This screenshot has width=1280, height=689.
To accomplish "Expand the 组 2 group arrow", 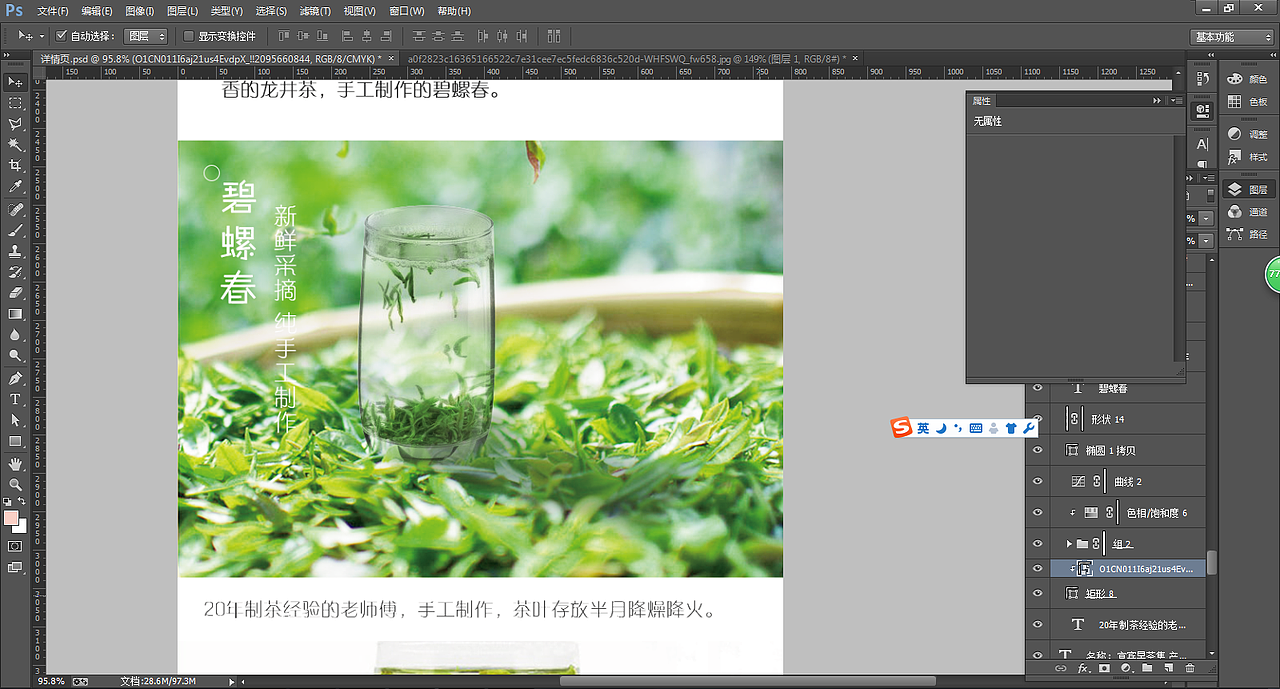I will [1068, 543].
